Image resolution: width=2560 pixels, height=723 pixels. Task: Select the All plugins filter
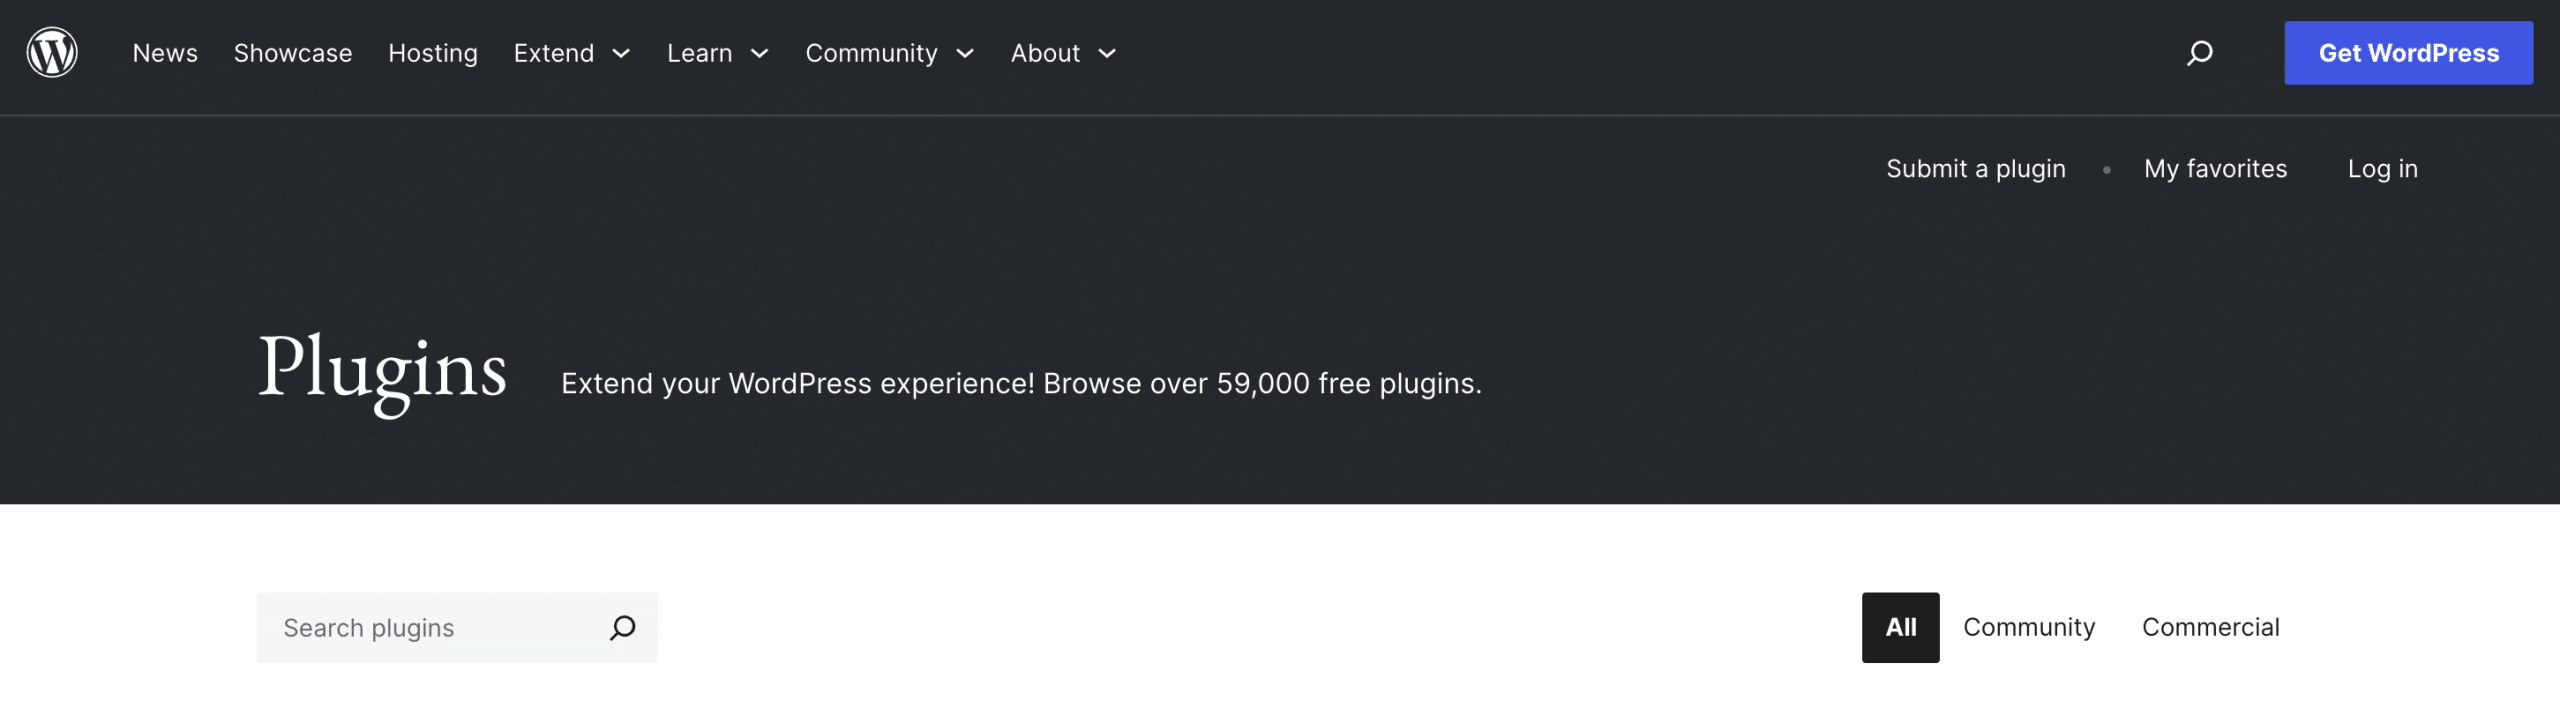[1900, 628]
